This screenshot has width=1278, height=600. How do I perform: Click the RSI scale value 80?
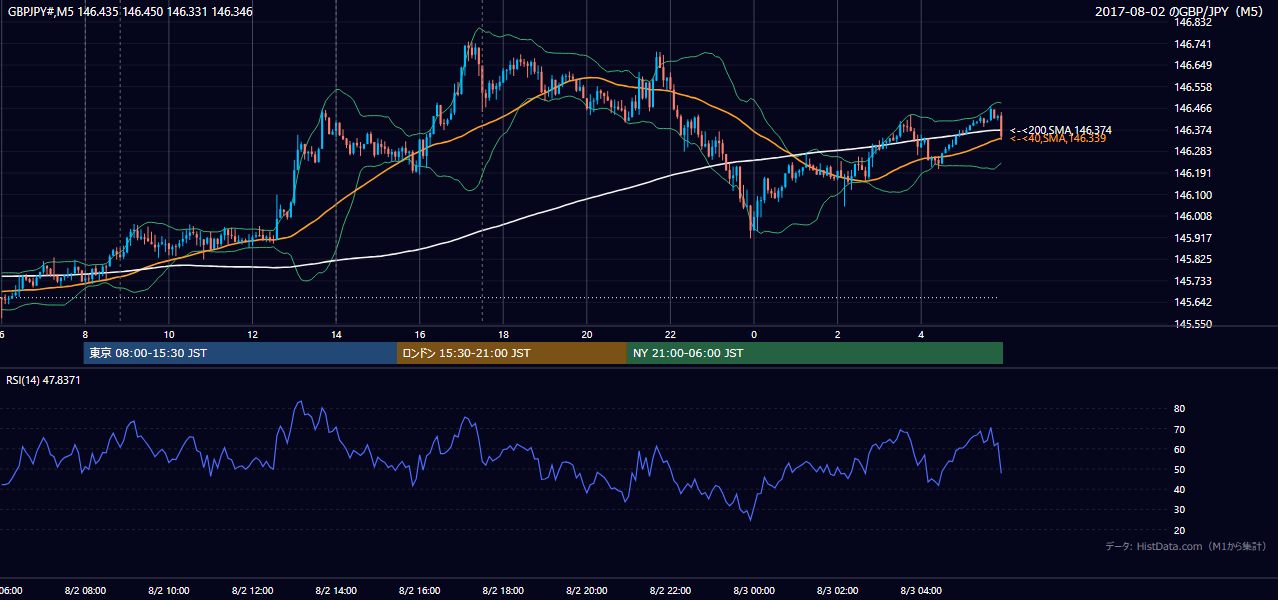[x=1179, y=409]
